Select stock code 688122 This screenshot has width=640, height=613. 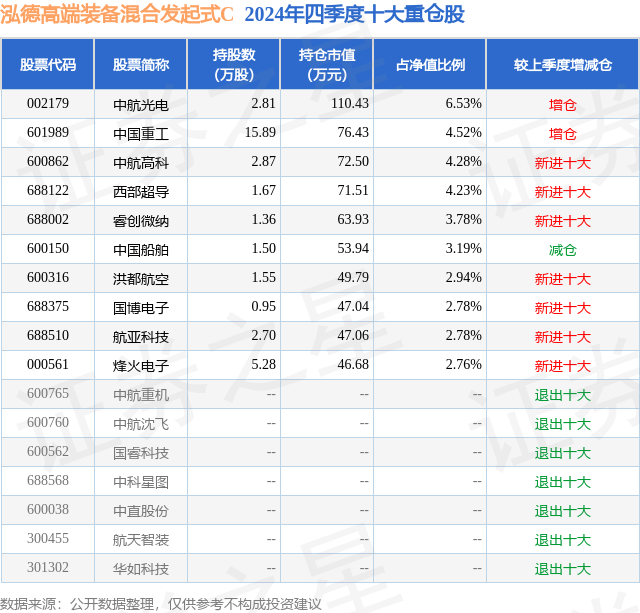tap(48, 191)
